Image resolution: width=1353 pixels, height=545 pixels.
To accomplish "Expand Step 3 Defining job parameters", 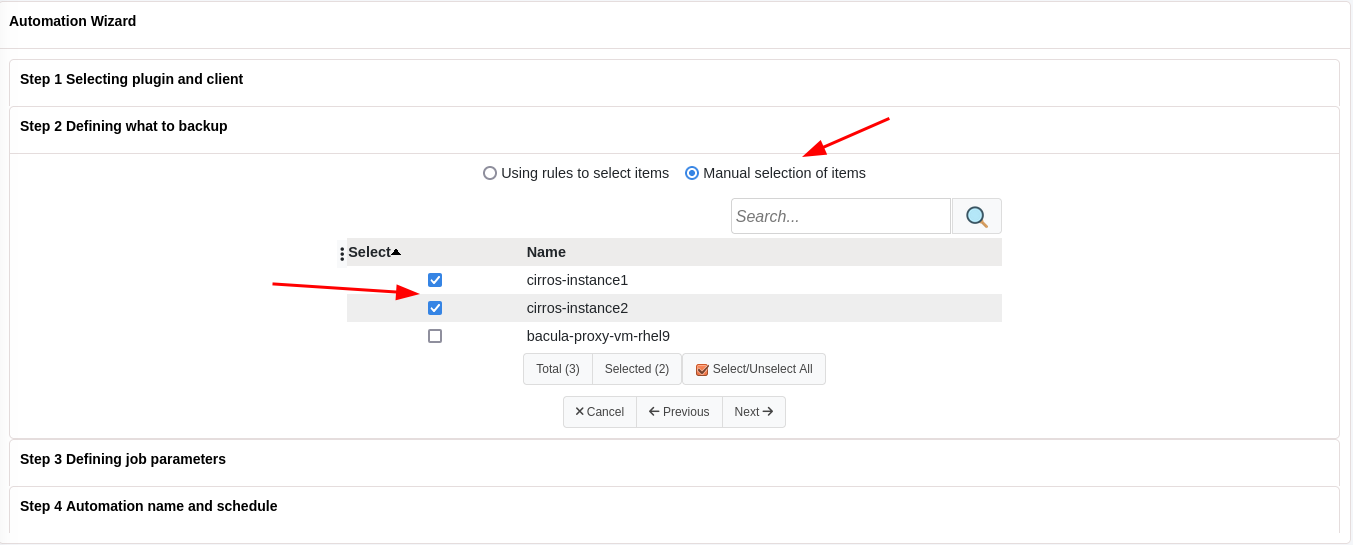I will click(123, 459).
